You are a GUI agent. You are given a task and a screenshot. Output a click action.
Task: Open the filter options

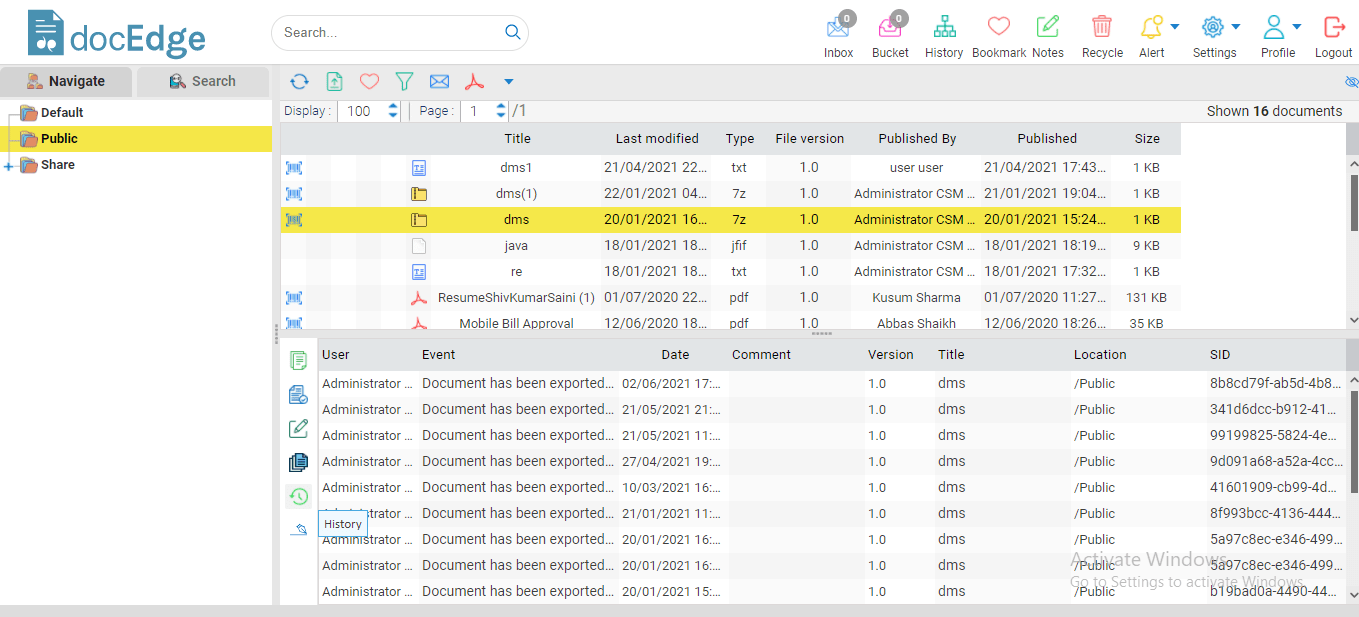[404, 81]
